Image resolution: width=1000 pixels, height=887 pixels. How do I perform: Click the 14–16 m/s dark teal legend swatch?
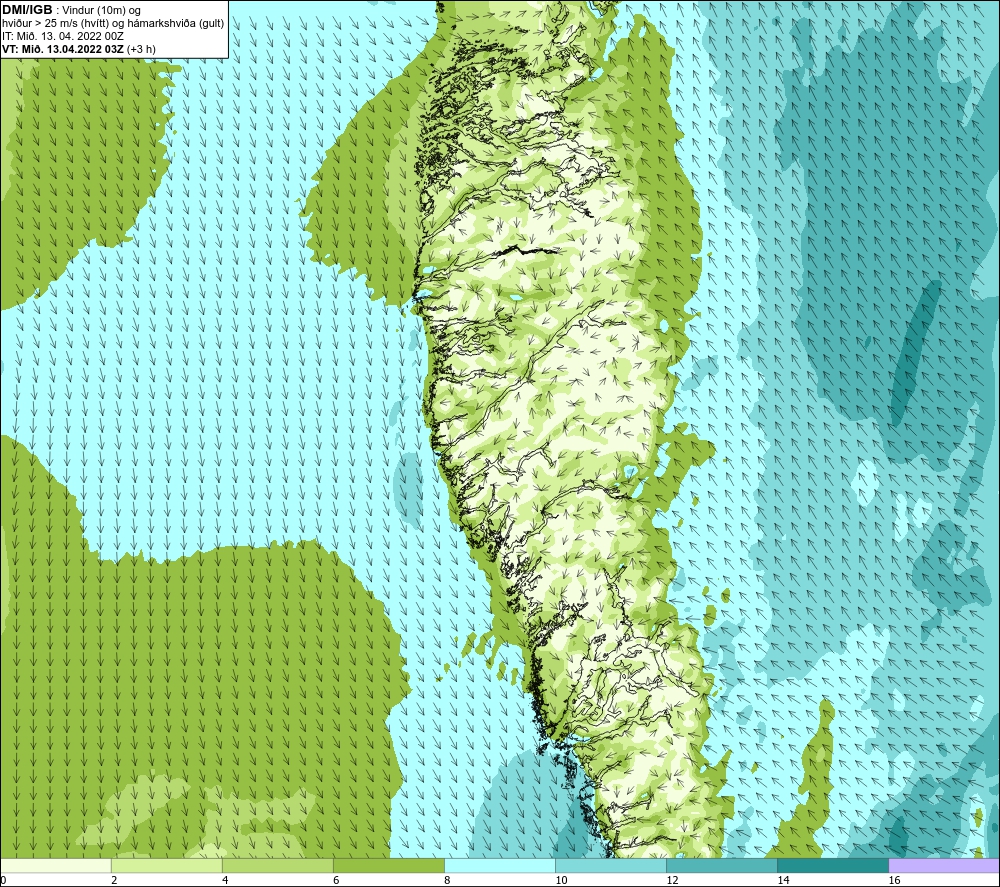click(x=832, y=865)
